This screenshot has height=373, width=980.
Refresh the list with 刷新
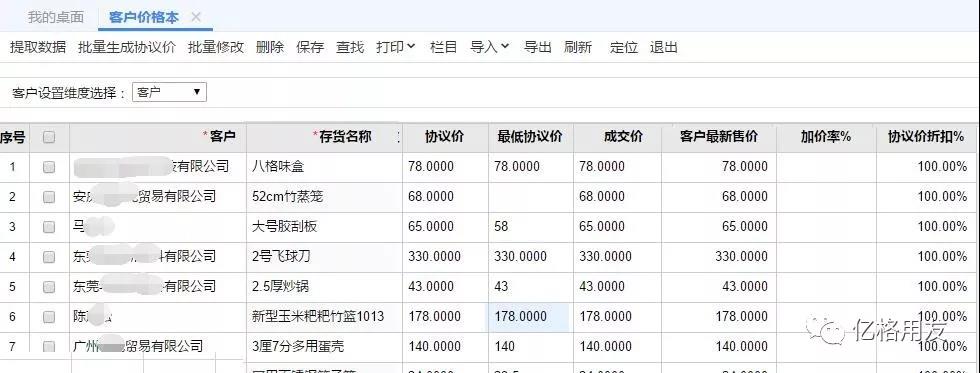(578, 47)
